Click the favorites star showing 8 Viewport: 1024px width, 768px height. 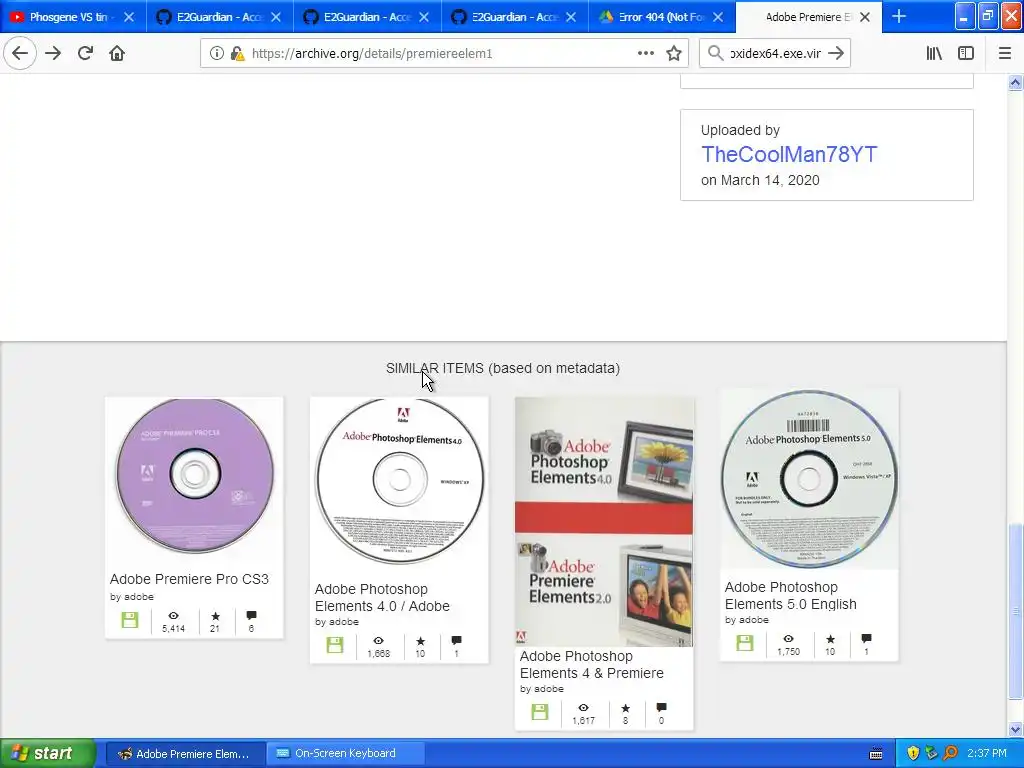tap(625, 708)
